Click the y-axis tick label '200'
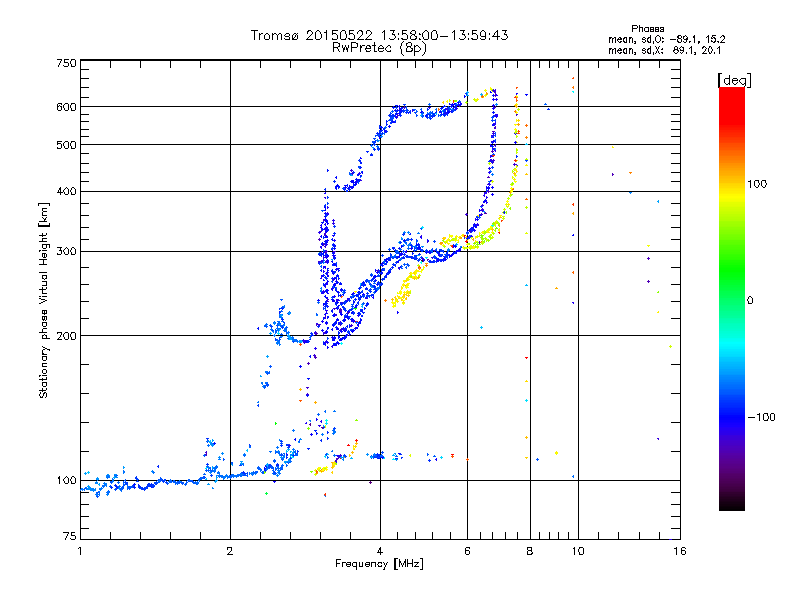This screenshot has height=600, width=800. click(x=66, y=336)
